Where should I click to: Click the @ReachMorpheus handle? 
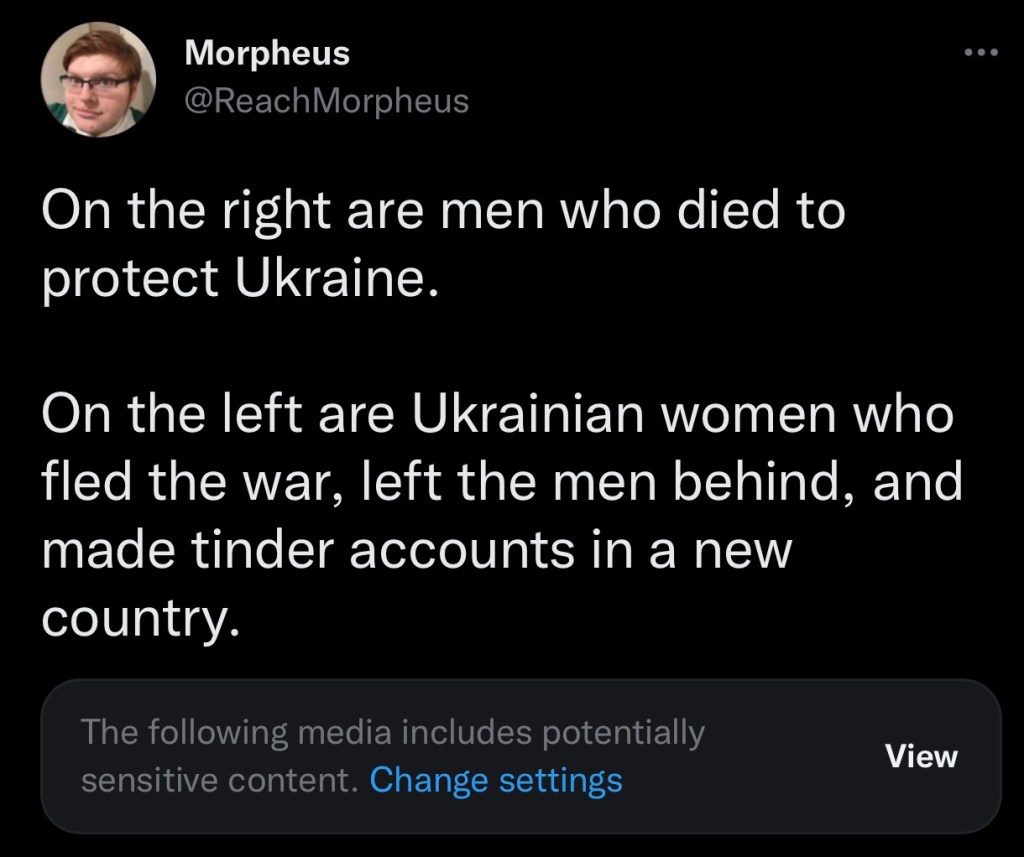pos(326,100)
